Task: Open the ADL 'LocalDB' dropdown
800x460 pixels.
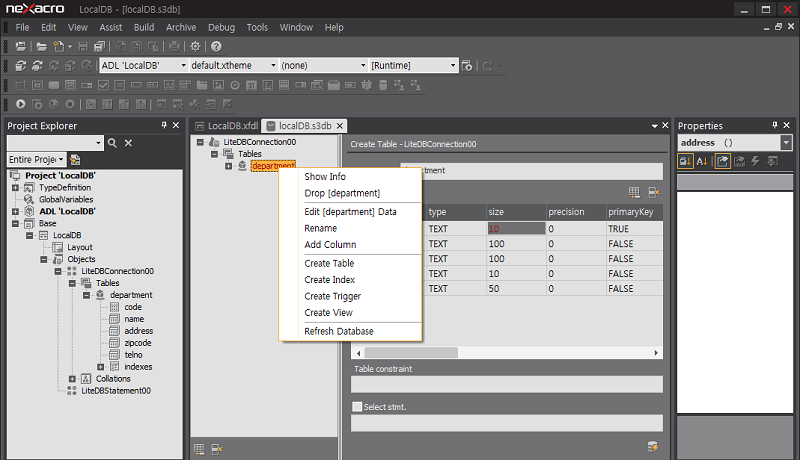Action: tap(184, 66)
